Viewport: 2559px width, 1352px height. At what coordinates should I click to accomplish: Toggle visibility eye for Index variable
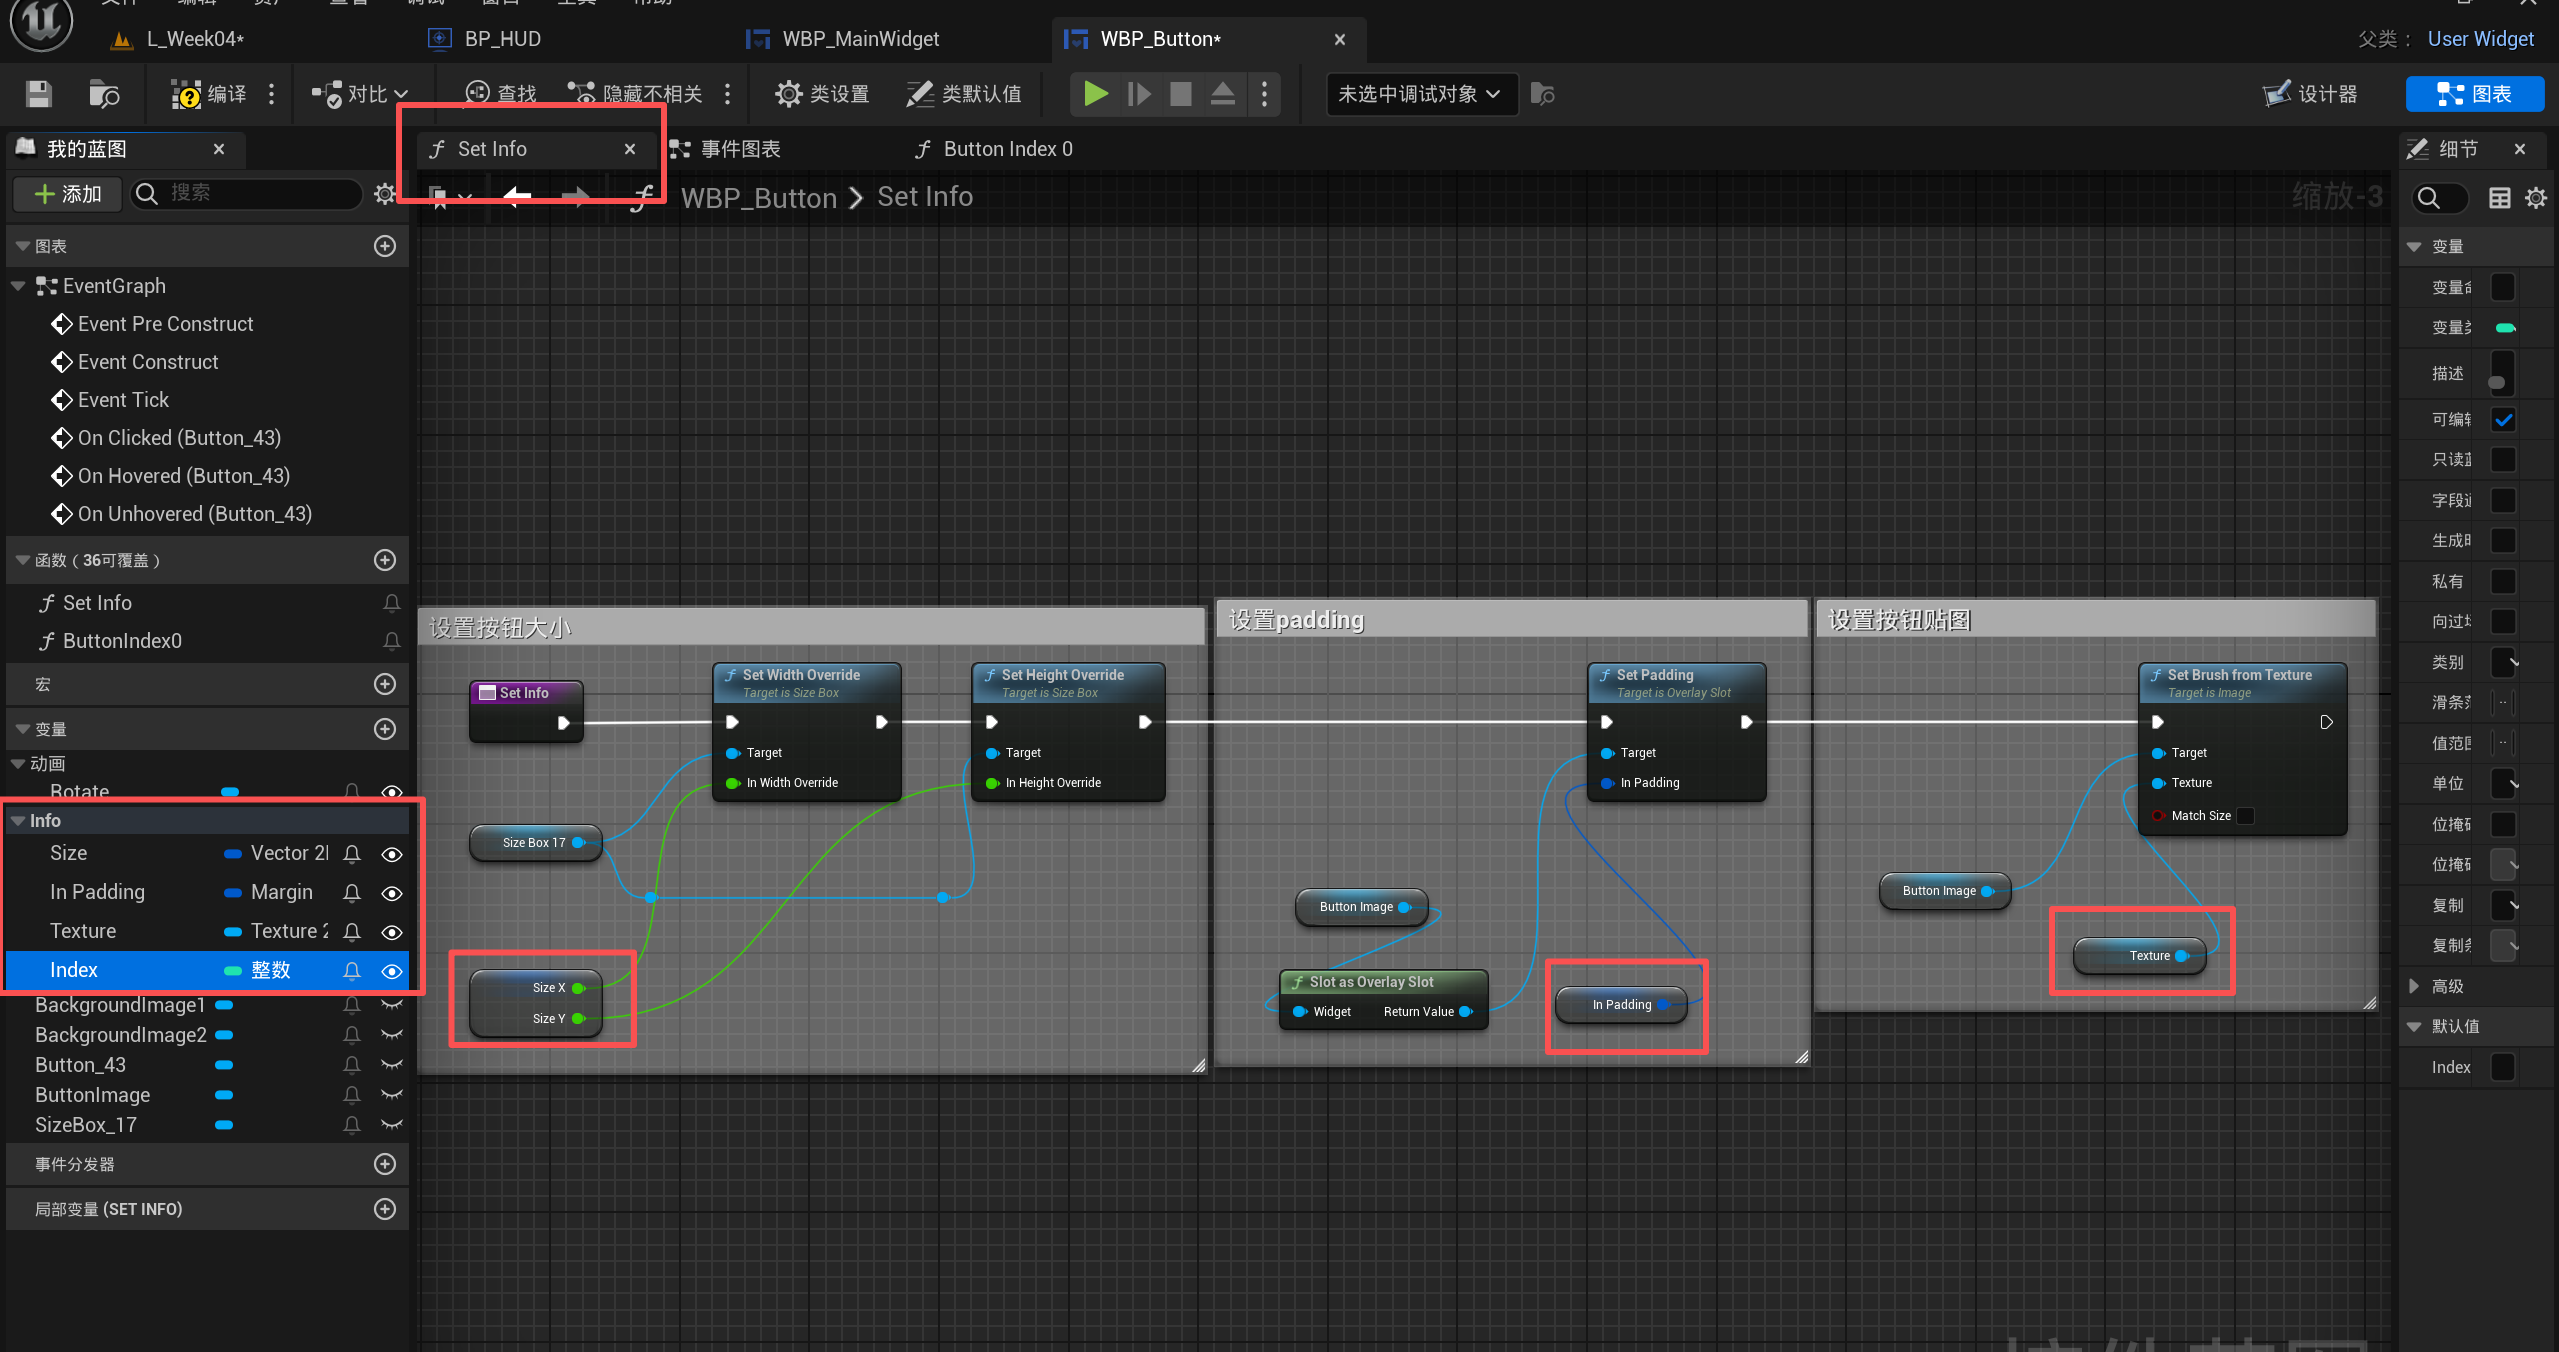pos(392,971)
